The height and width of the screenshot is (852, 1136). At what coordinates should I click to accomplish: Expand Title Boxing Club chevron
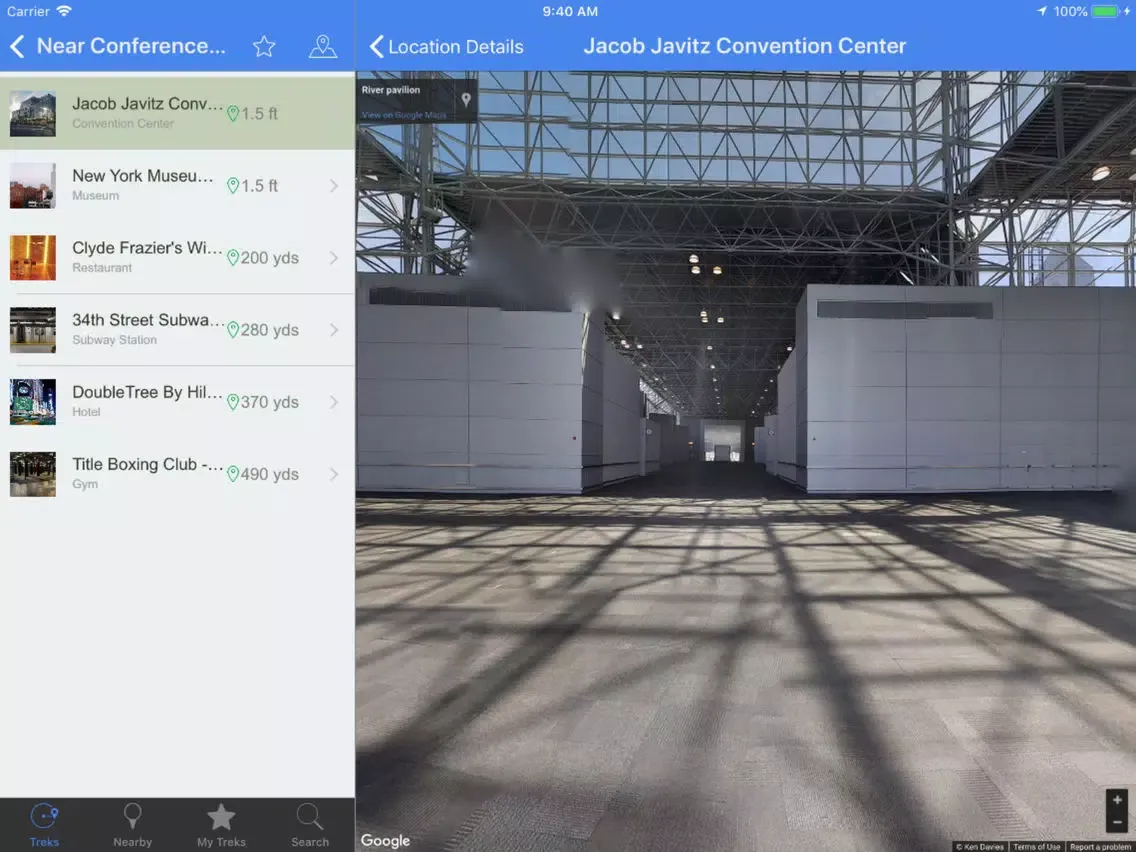coord(334,474)
